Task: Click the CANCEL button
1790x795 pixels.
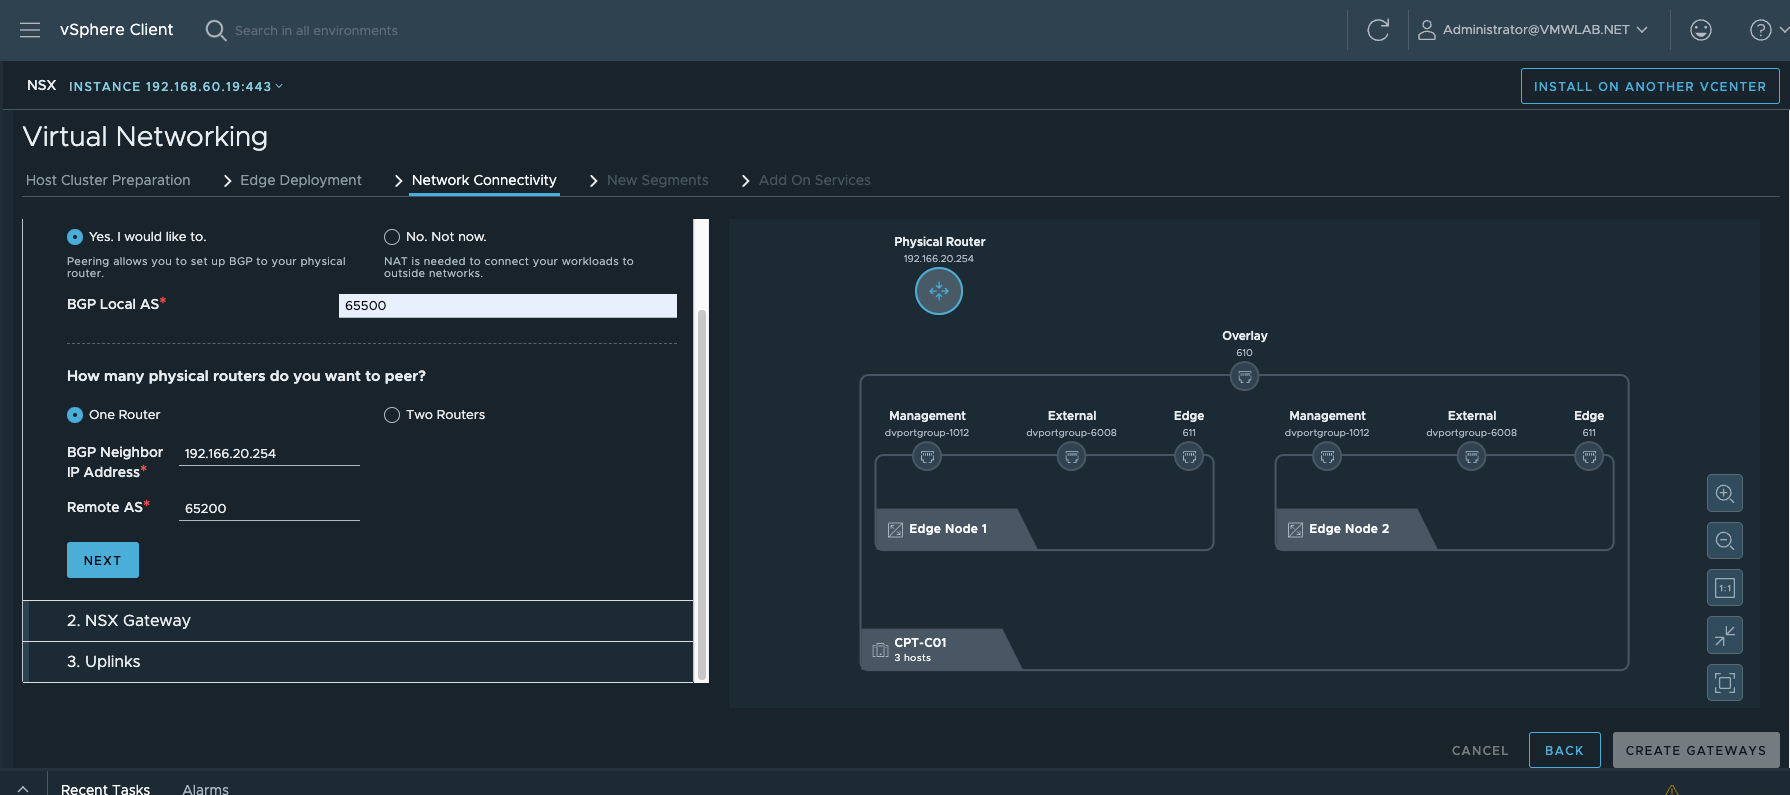Action: [x=1479, y=750]
